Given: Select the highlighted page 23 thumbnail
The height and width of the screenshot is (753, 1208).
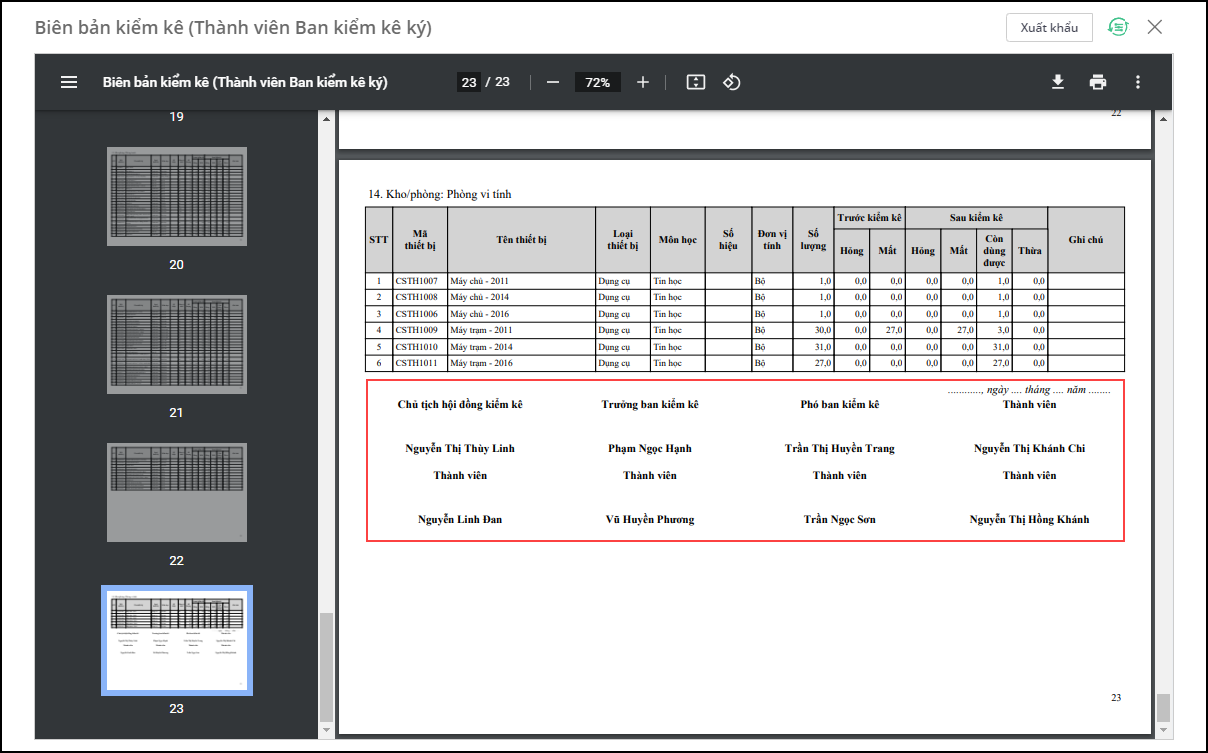Looking at the screenshot, I should pos(177,640).
